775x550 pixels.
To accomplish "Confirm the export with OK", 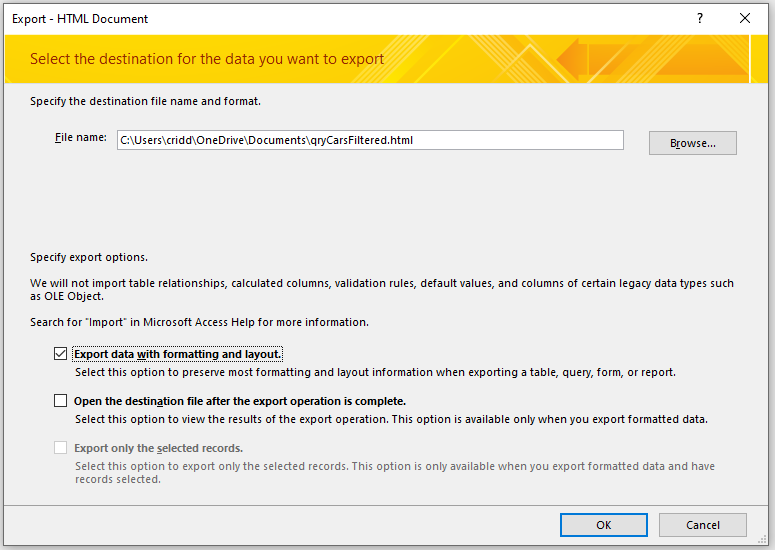I will 603,525.
